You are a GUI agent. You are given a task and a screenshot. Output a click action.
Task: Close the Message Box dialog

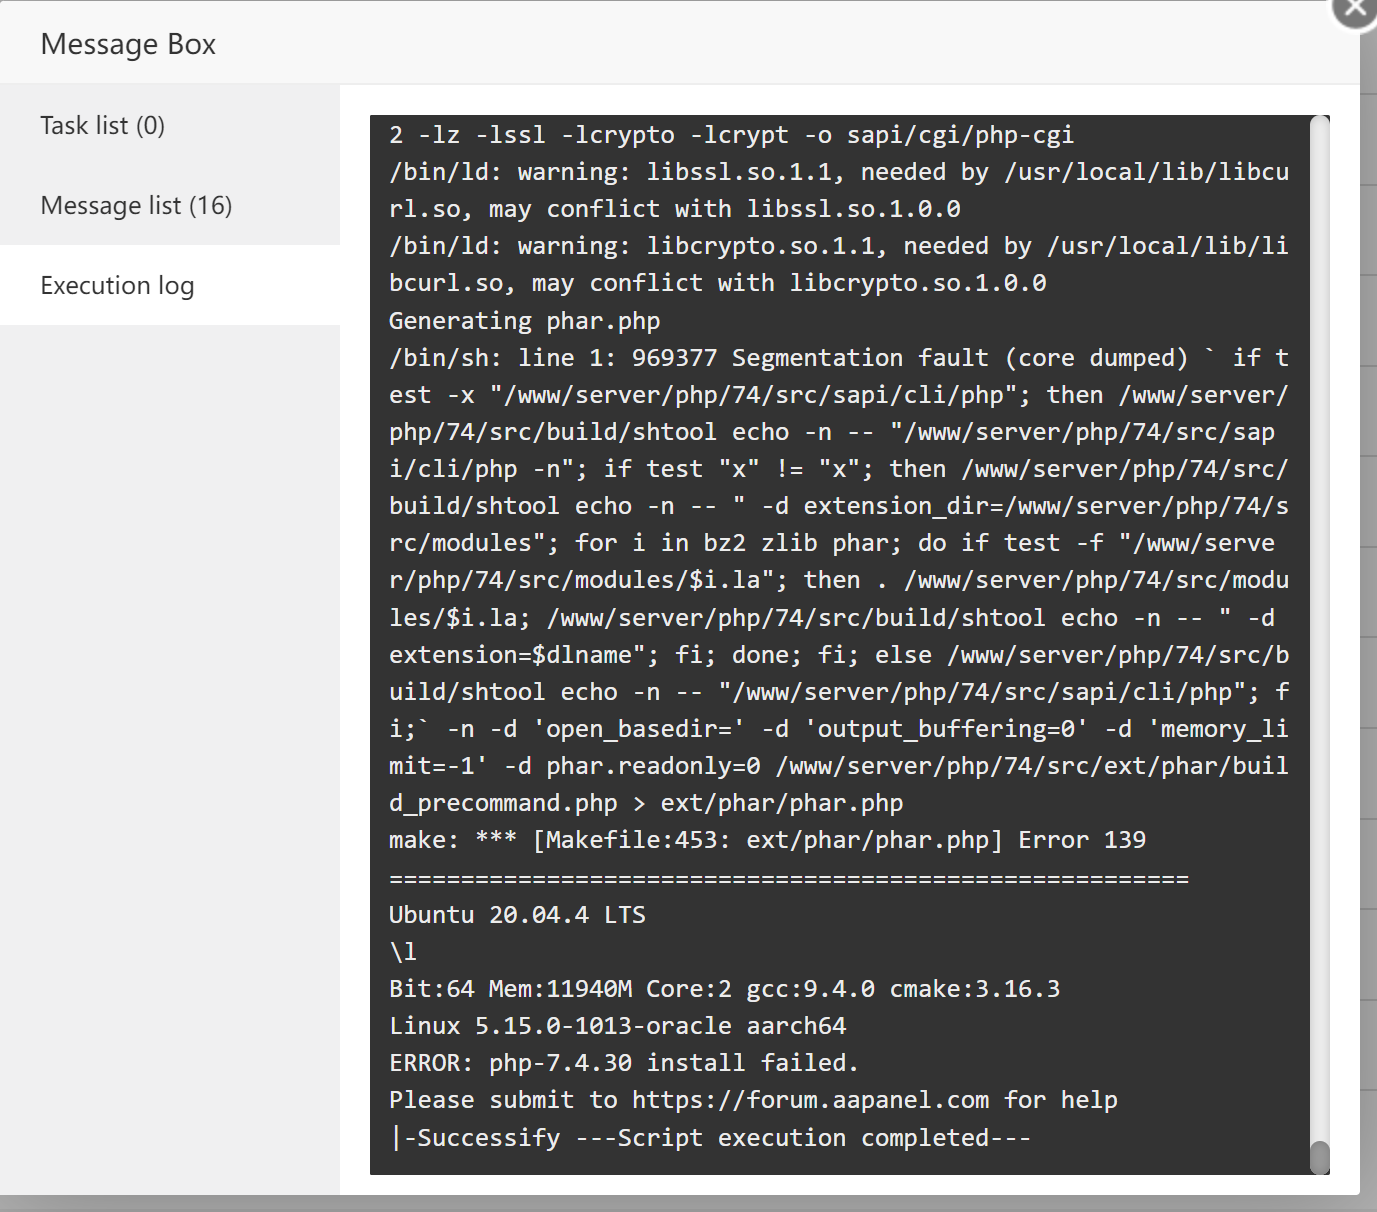point(1355,8)
